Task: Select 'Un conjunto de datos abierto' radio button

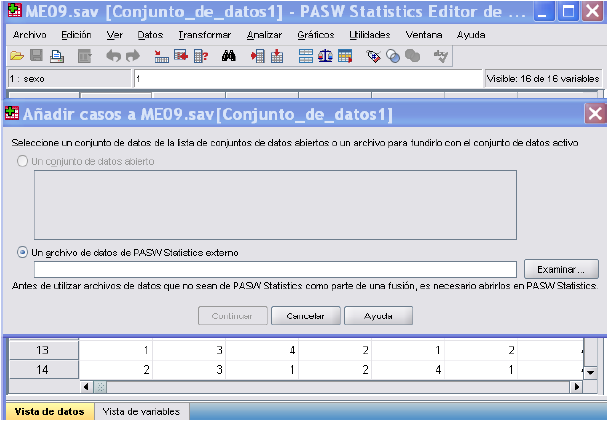Action: (22, 161)
